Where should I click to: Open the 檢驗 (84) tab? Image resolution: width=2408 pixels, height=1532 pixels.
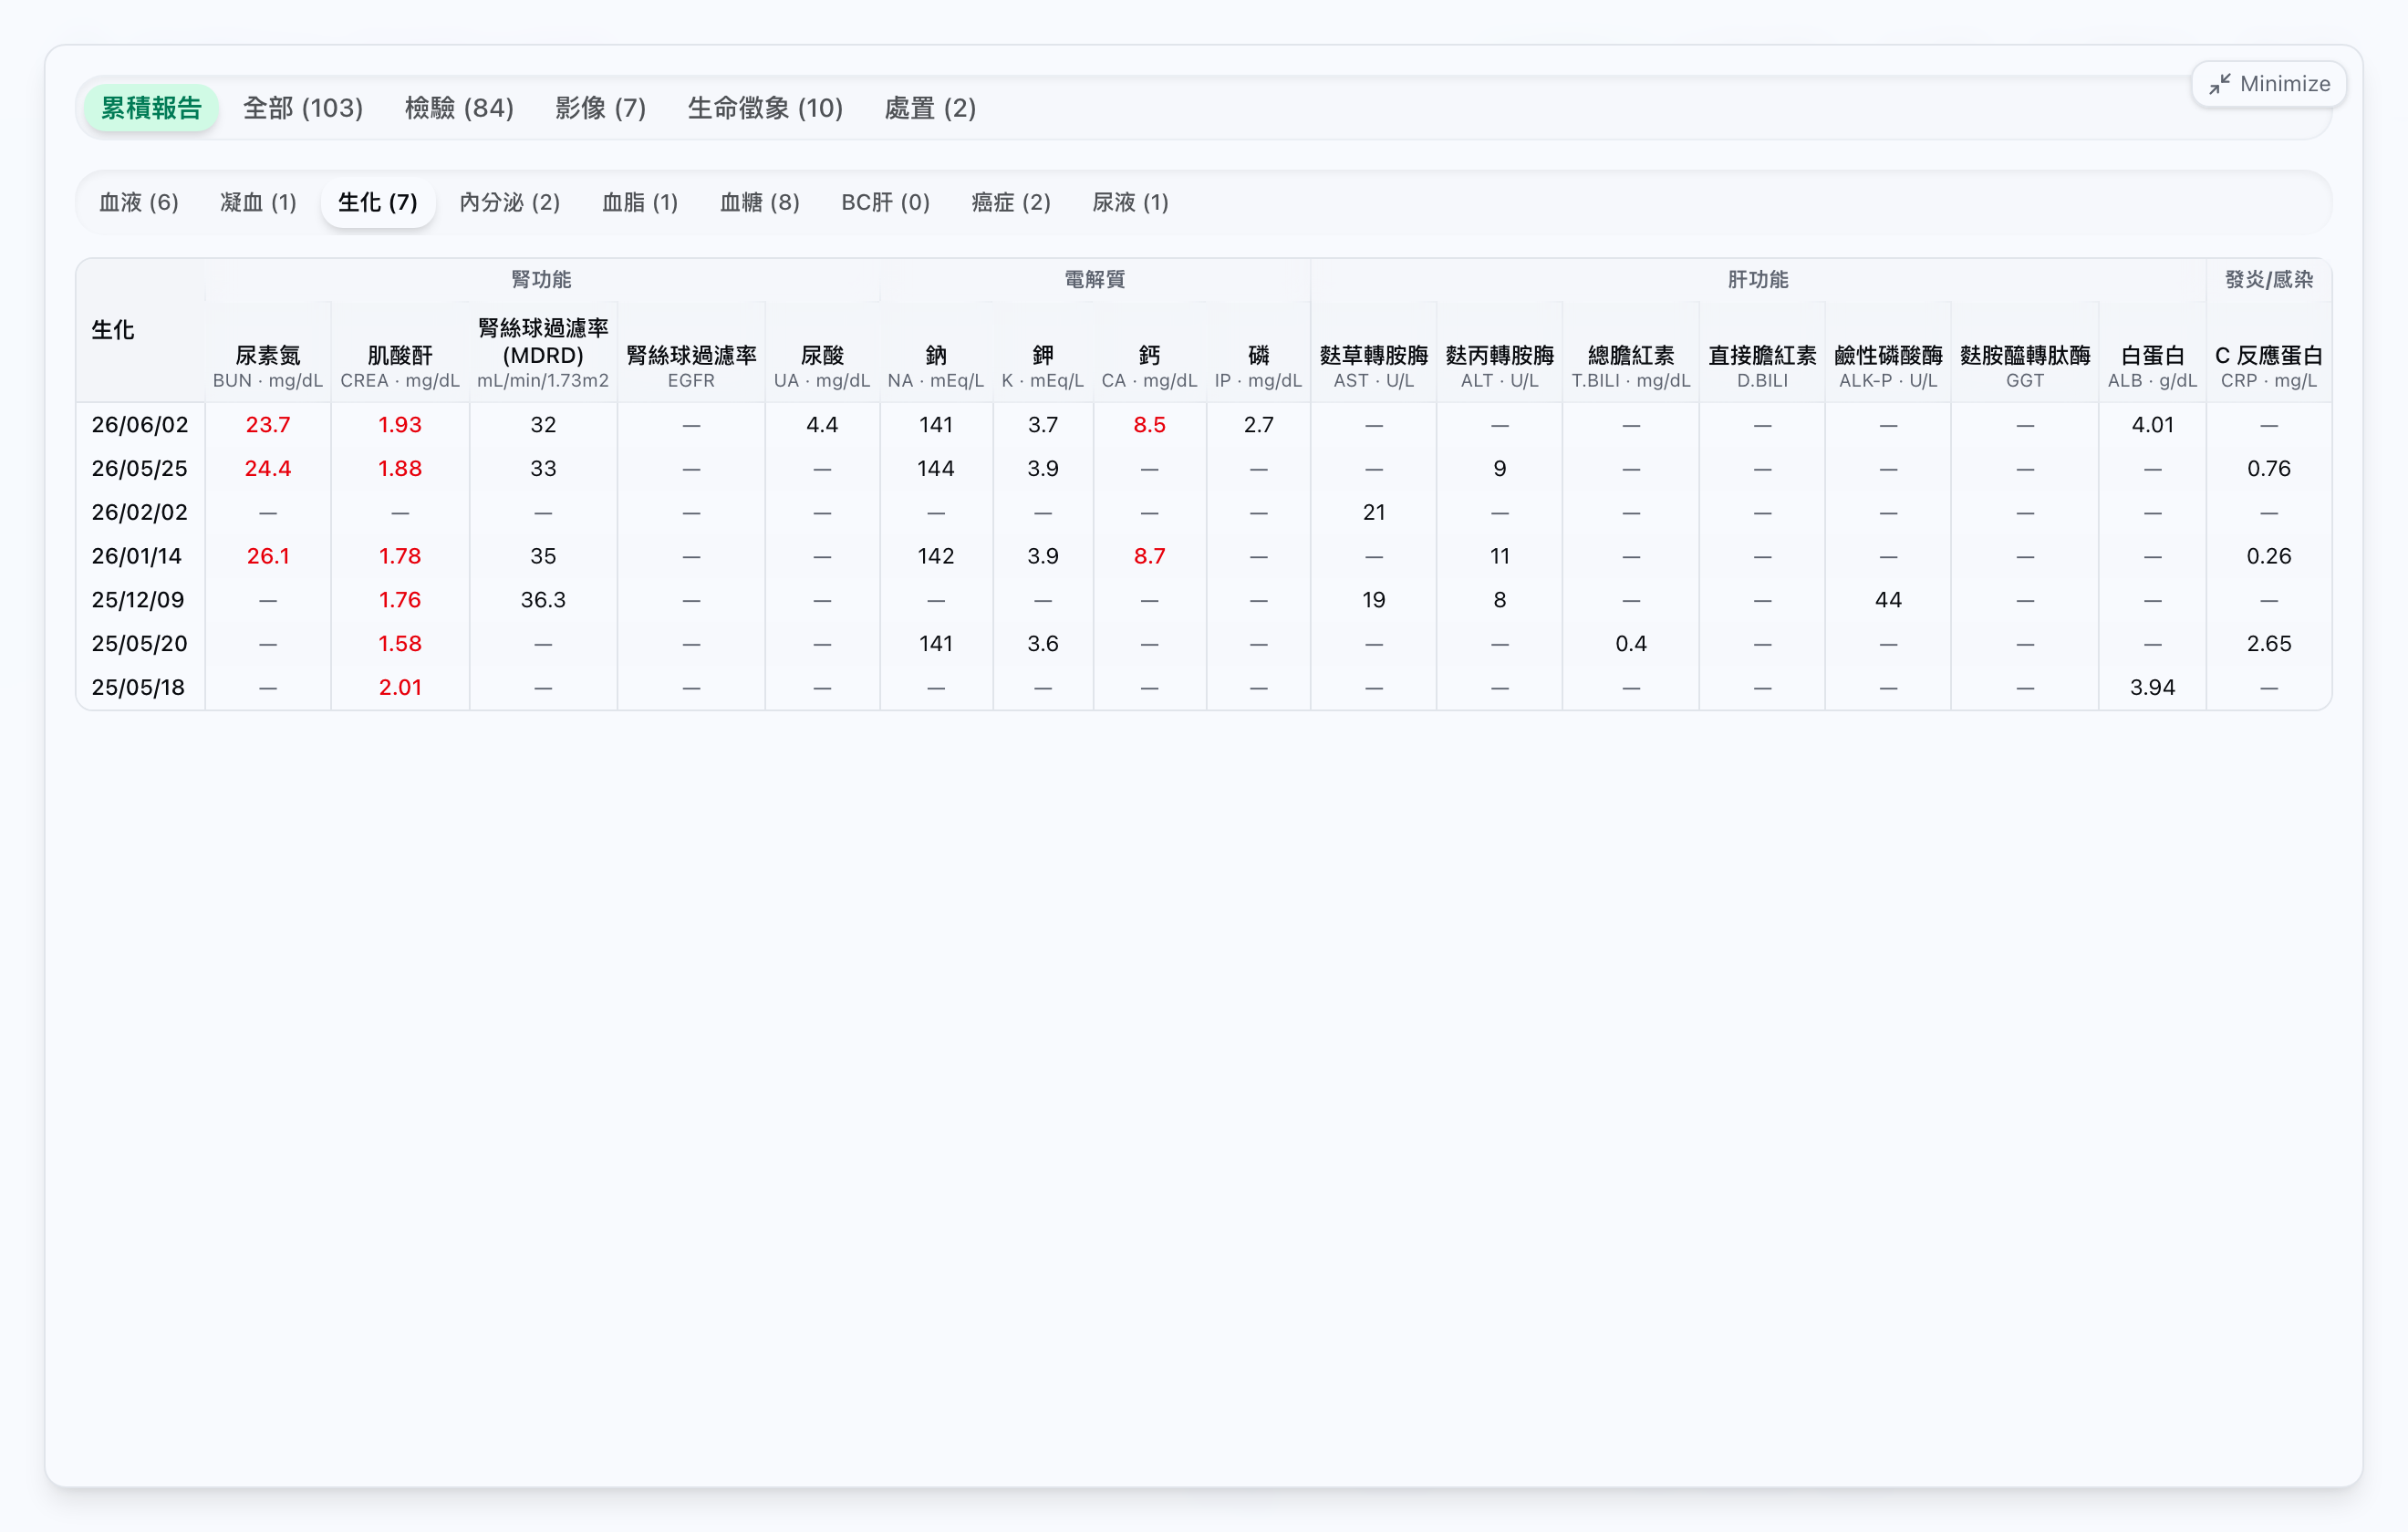point(459,108)
